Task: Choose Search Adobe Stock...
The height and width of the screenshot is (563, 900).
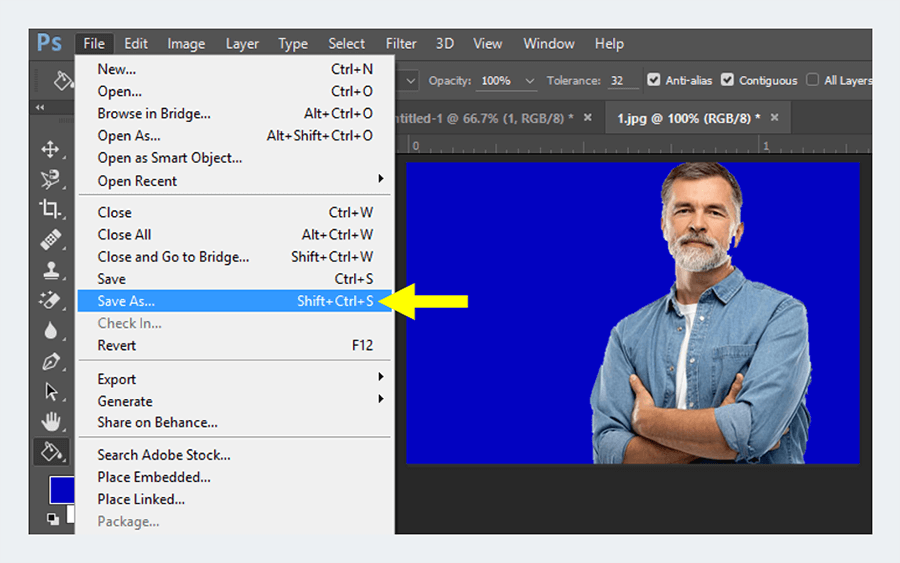Action: 235,455
